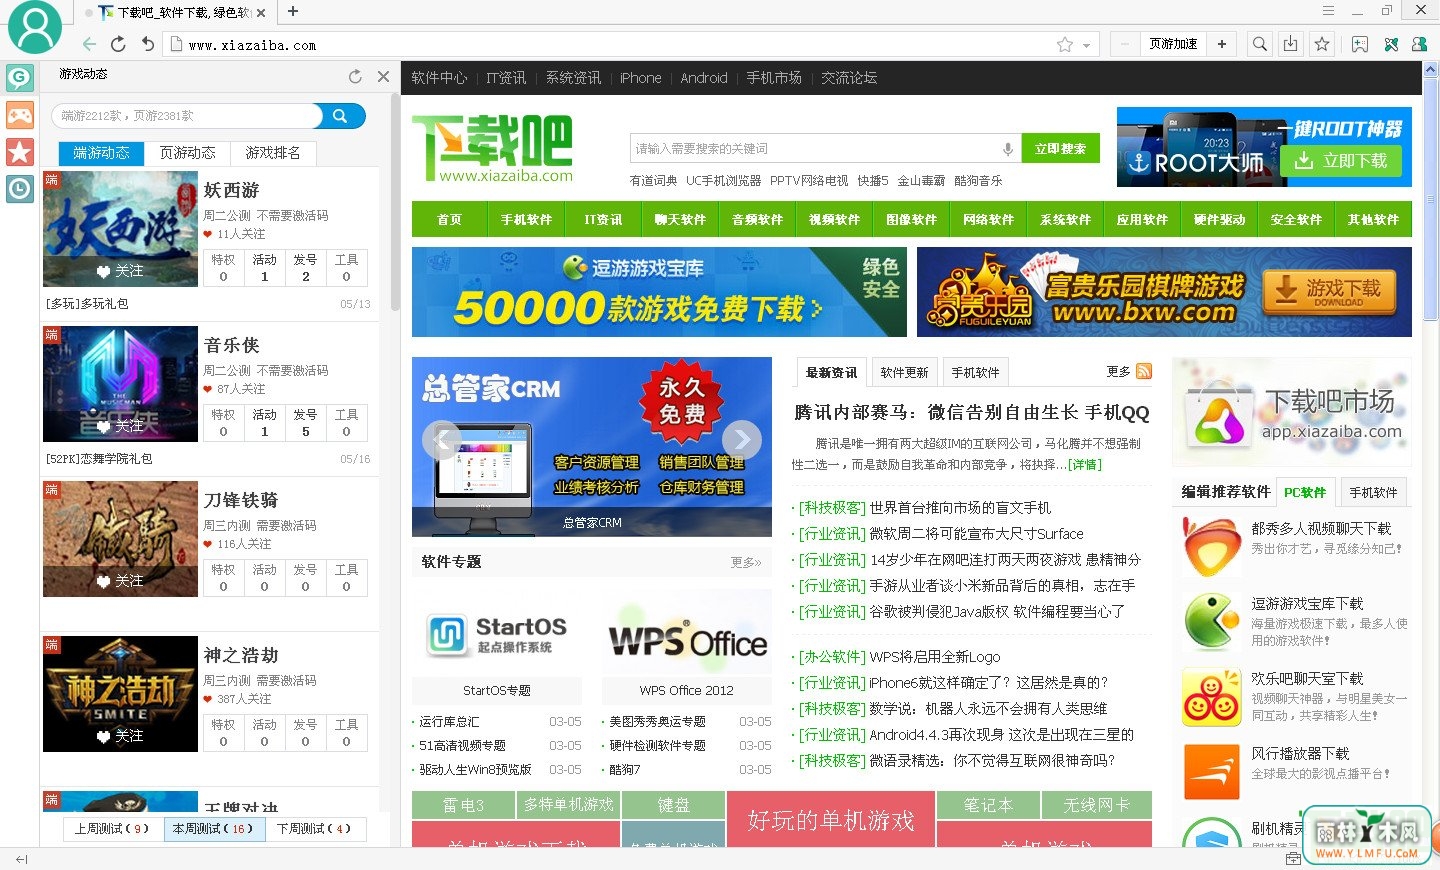This screenshot has width=1440, height=870.
Task: Open [多玩]多玩礼包 gift link
Action: 87,304
